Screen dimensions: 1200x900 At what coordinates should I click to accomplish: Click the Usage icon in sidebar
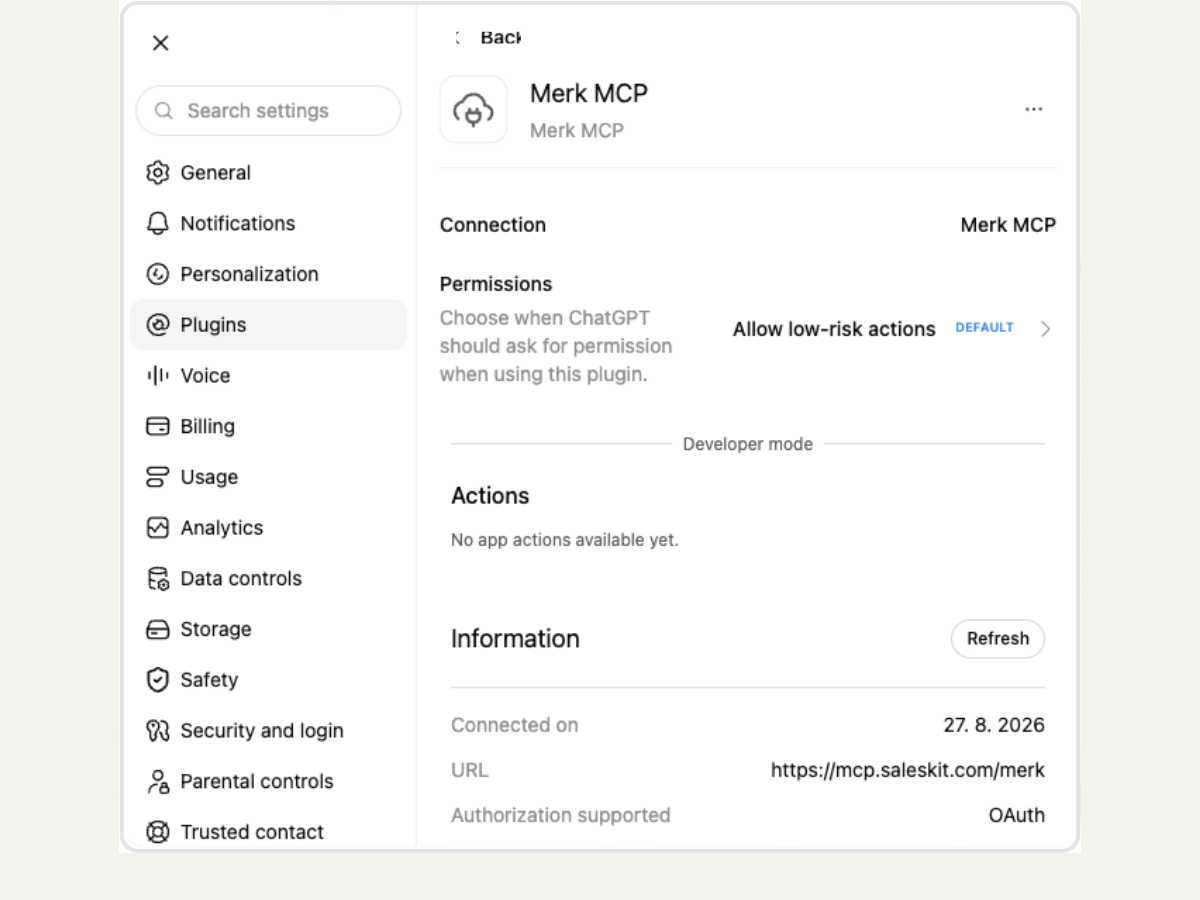(x=158, y=477)
